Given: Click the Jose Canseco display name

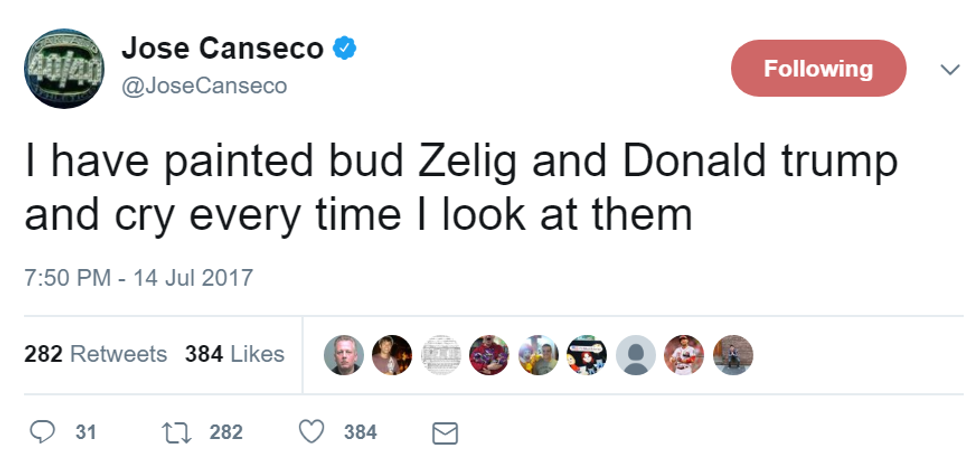Looking at the screenshot, I should [224, 48].
